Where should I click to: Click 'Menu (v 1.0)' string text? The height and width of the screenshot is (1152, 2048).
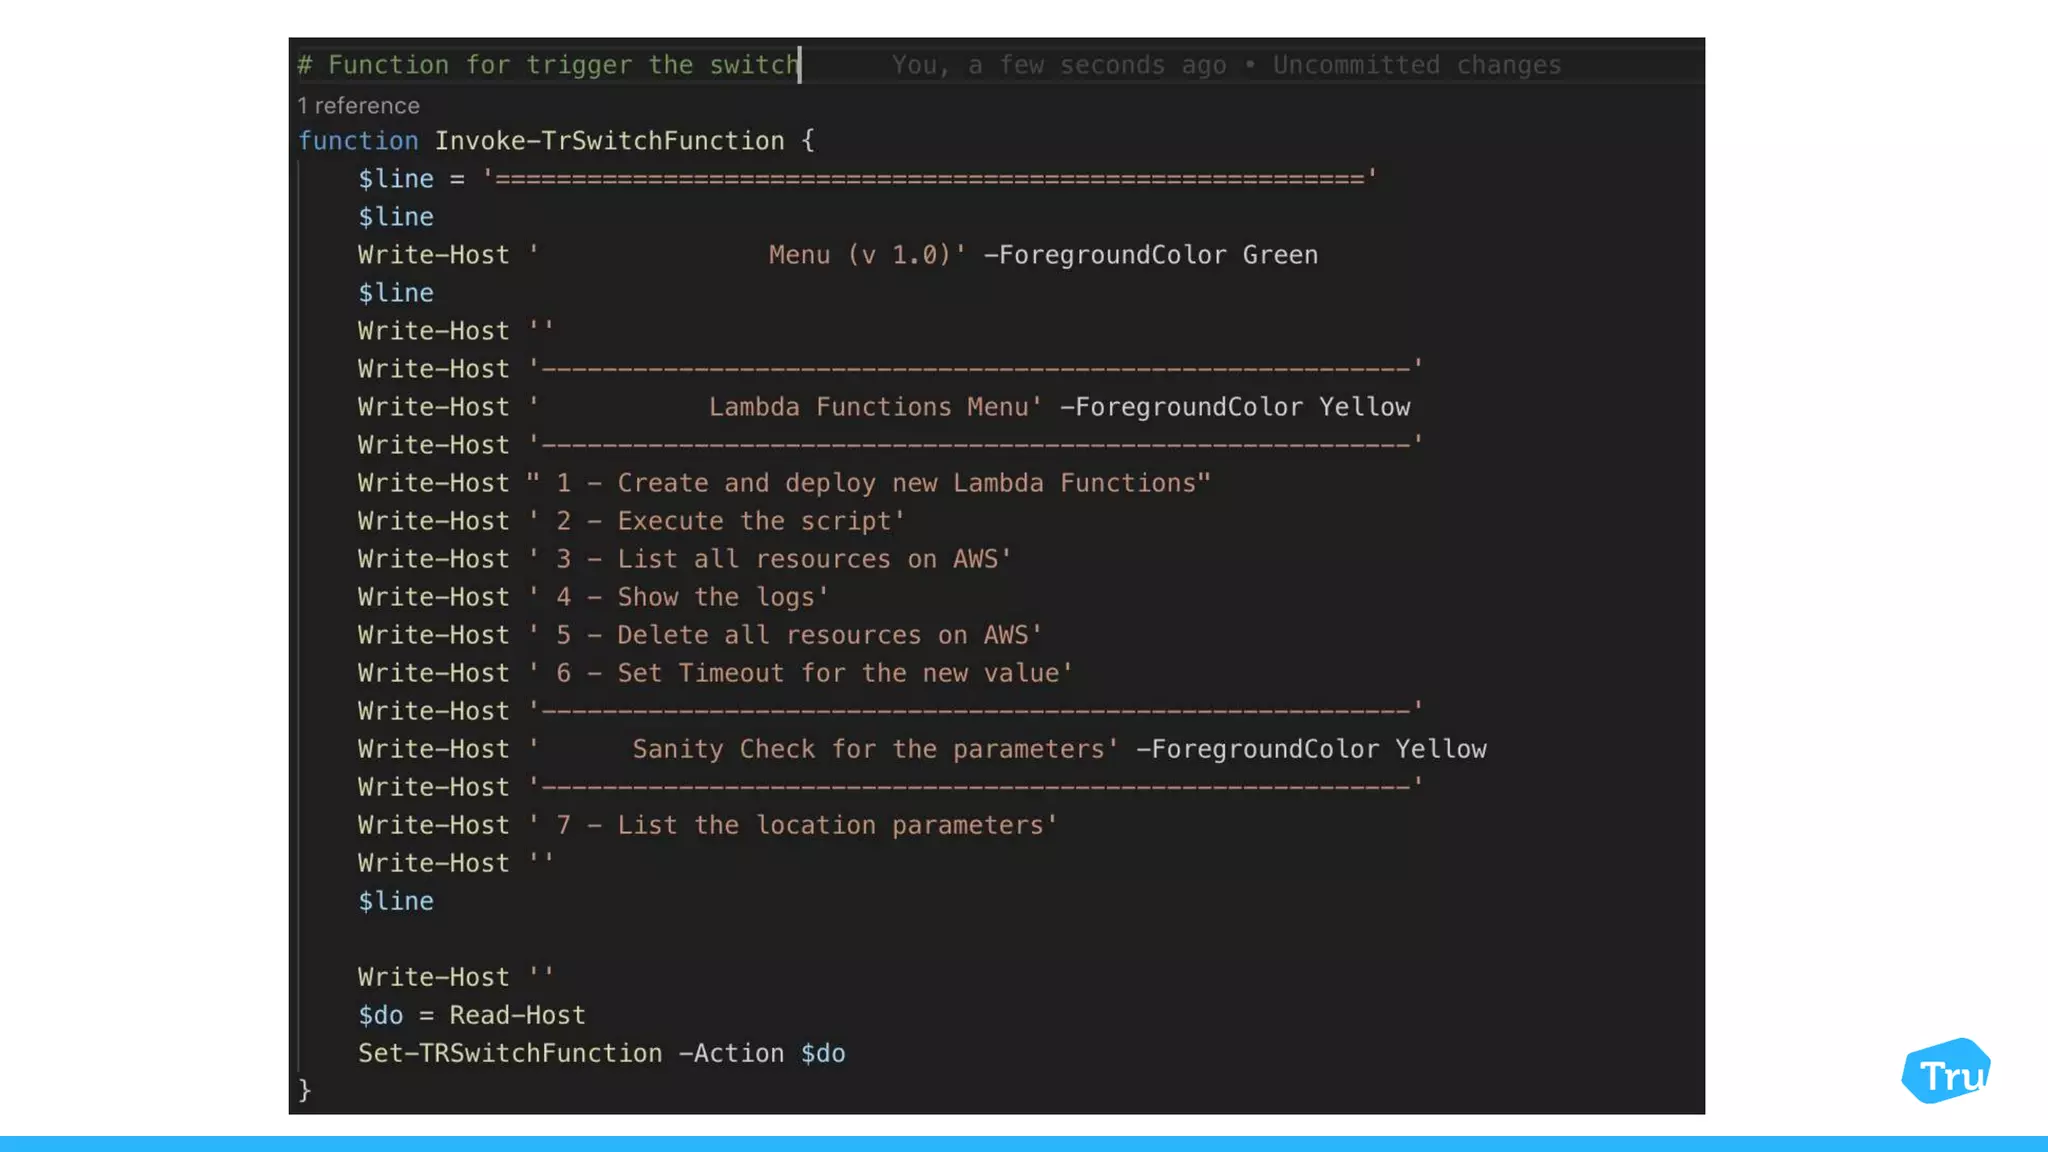(x=859, y=255)
